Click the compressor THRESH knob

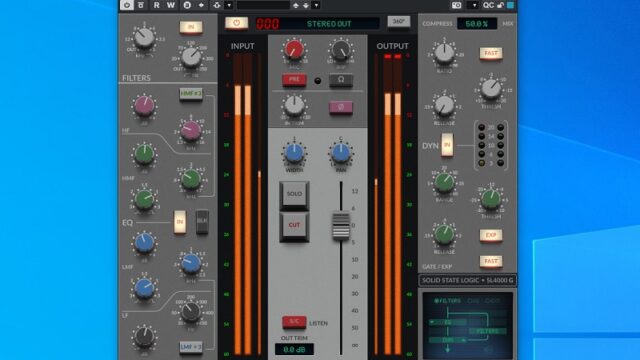click(491, 89)
